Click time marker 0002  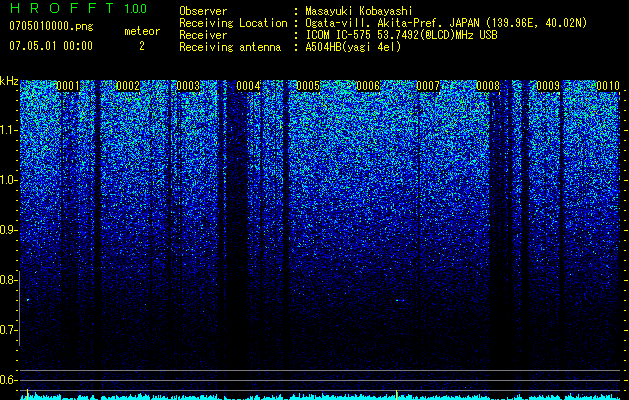point(128,86)
